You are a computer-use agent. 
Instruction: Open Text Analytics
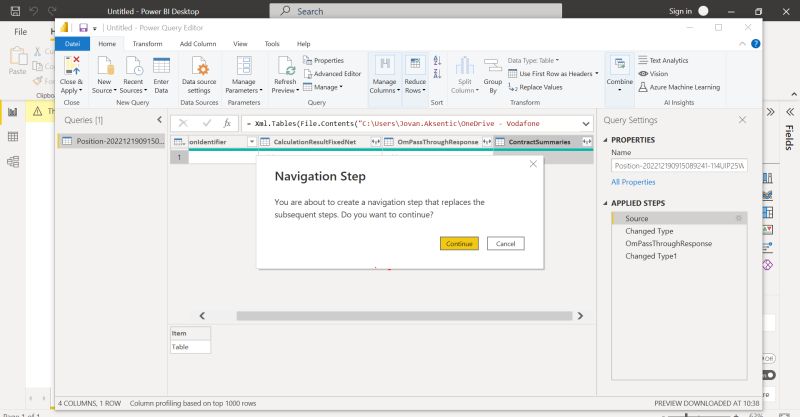coord(663,60)
